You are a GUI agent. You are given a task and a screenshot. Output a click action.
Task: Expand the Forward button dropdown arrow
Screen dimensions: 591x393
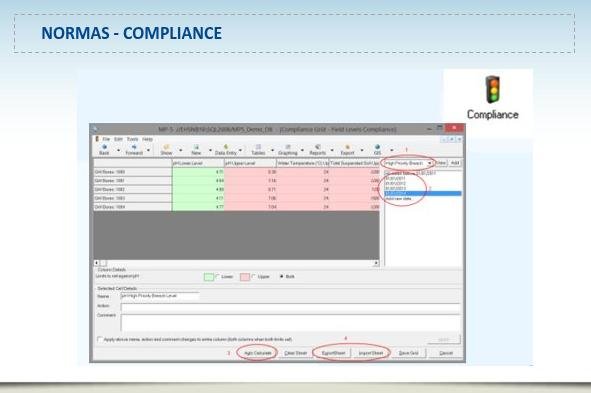(x=149, y=150)
